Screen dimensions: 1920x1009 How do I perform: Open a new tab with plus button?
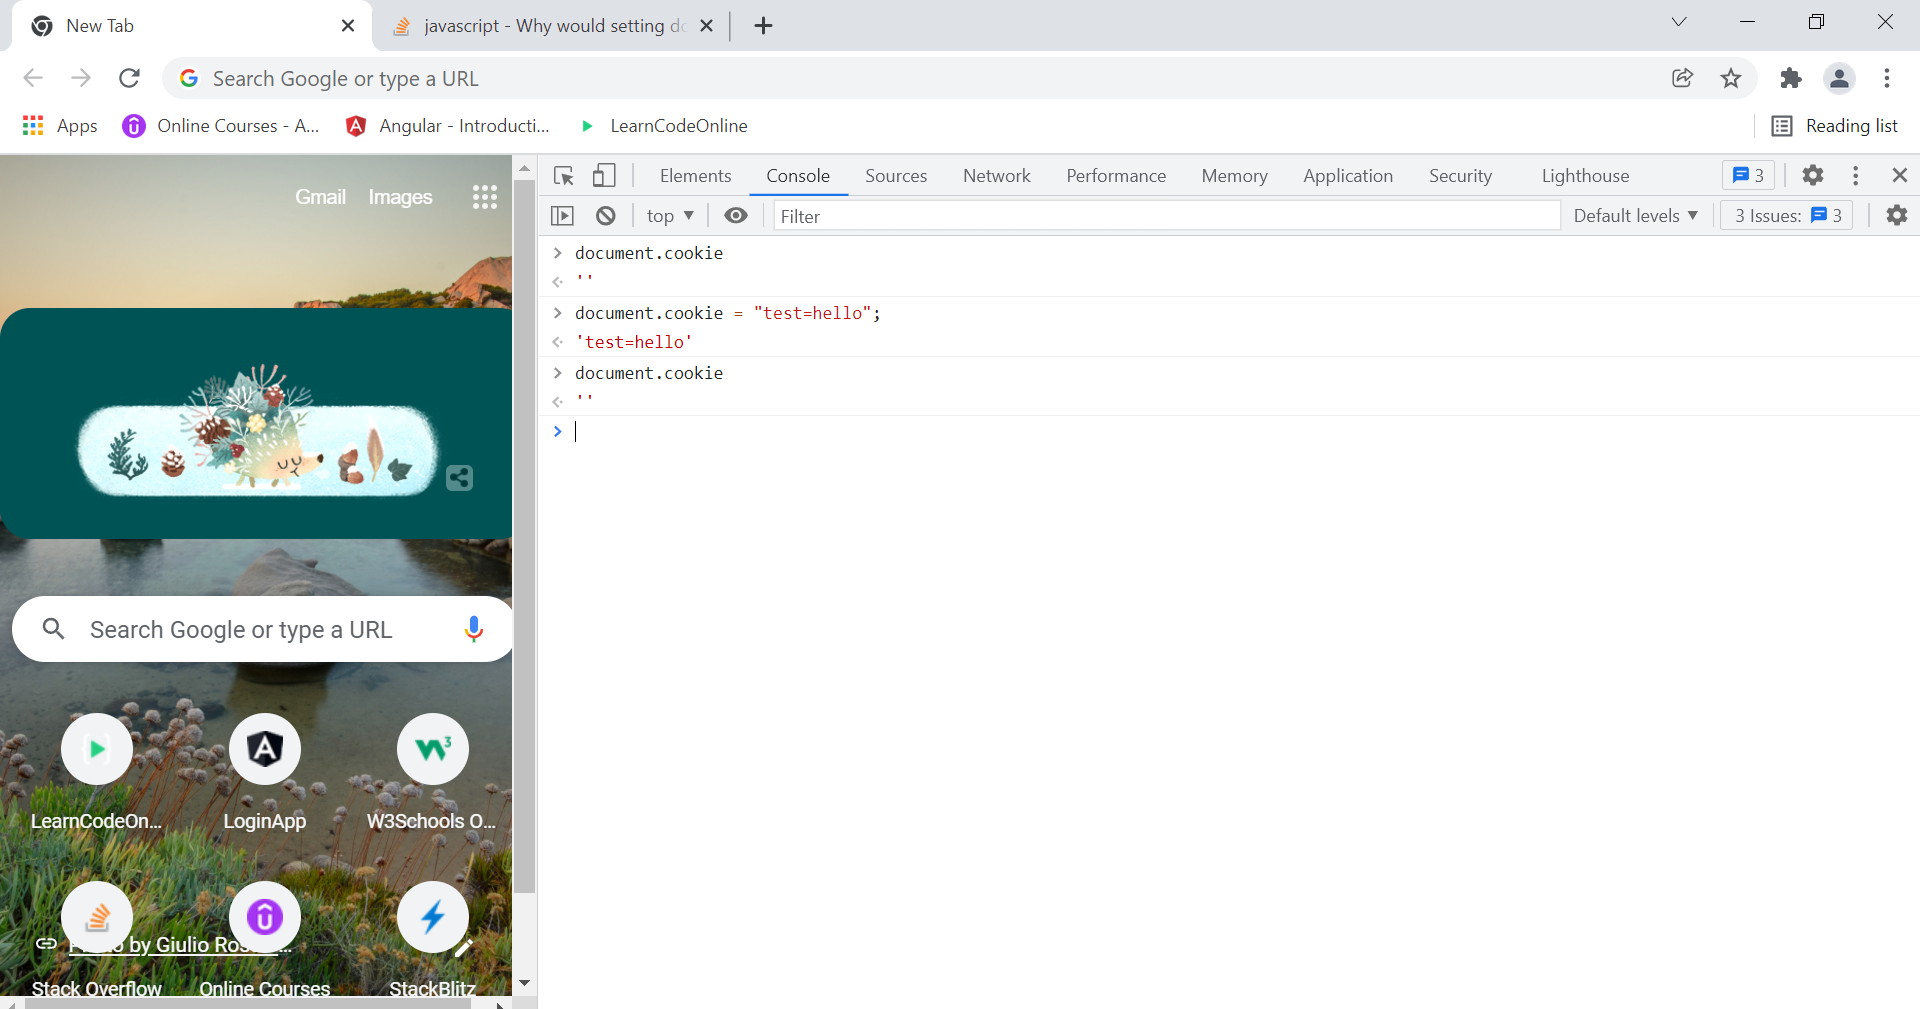(x=764, y=26)
